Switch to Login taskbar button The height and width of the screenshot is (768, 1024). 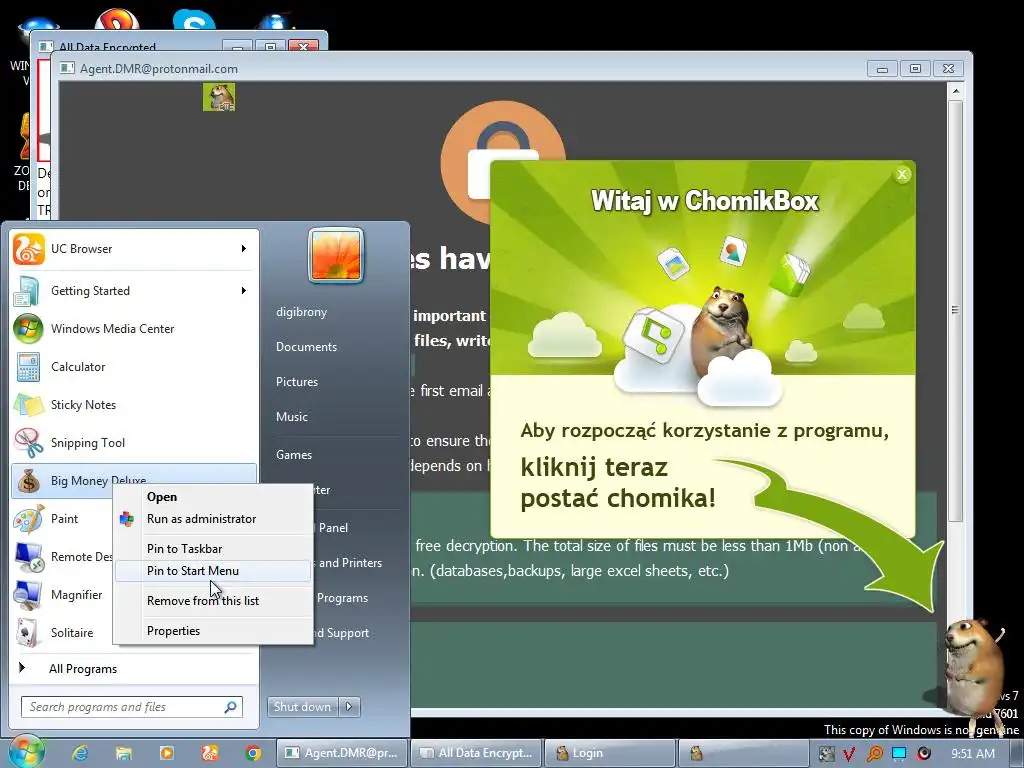(610, 753)
